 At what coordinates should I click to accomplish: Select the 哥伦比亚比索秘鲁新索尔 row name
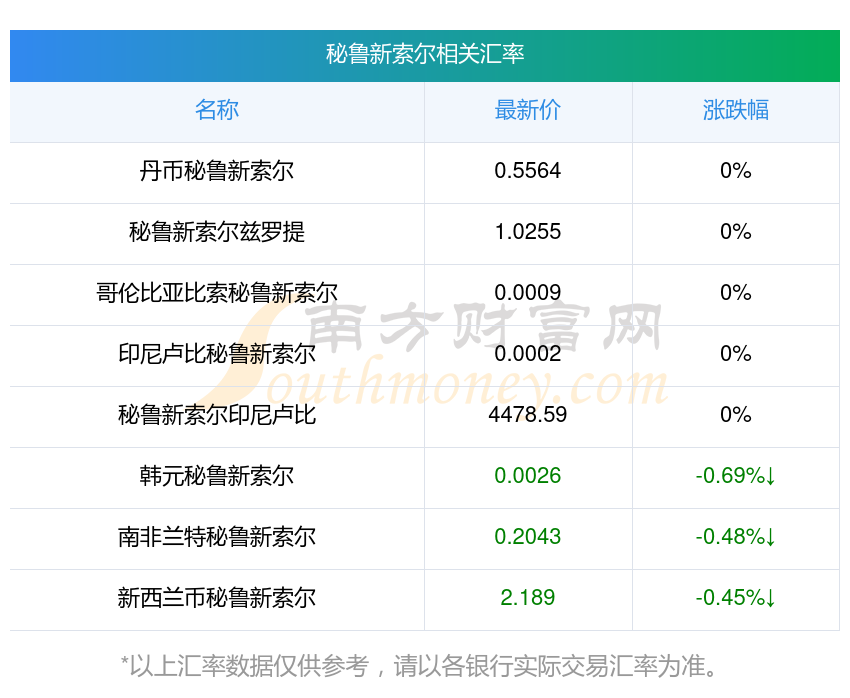[x=217, y=293]
